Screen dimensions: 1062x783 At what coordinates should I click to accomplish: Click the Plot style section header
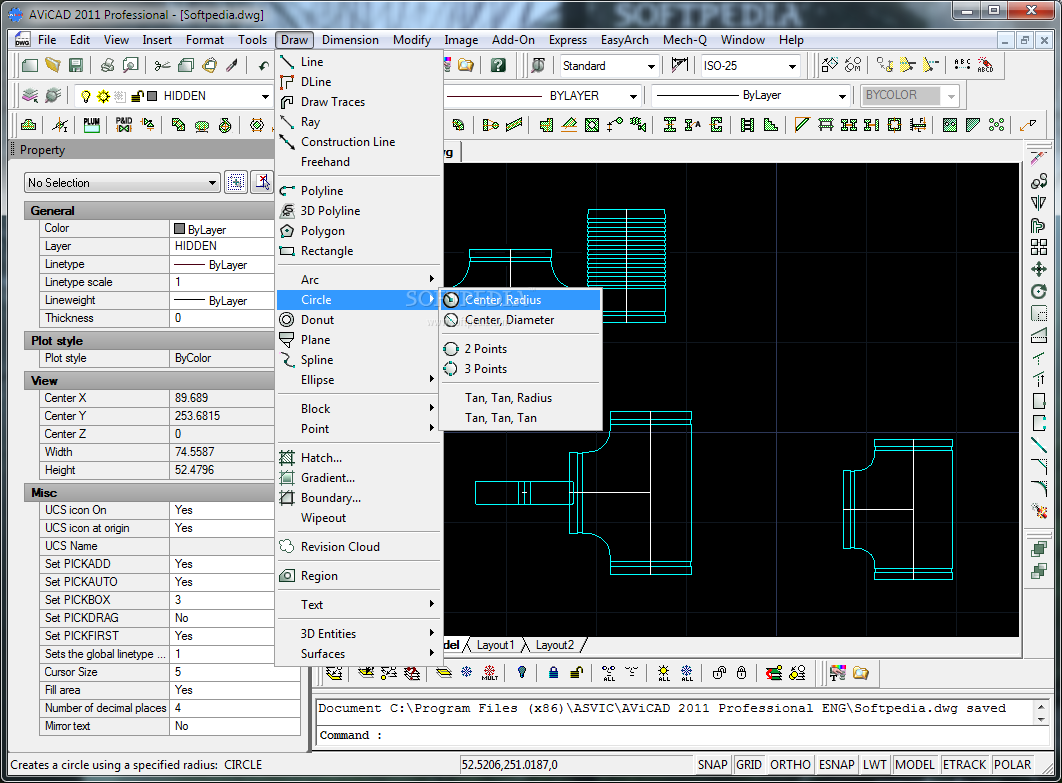pos(149,341)
